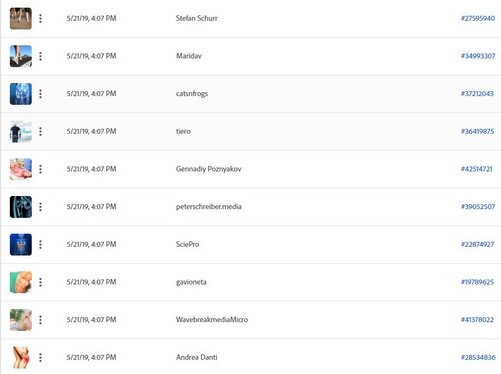The width and height of the screenshot is (501, 374).
Task: Open asset link #28534836
Action: (x=478, y=357)
